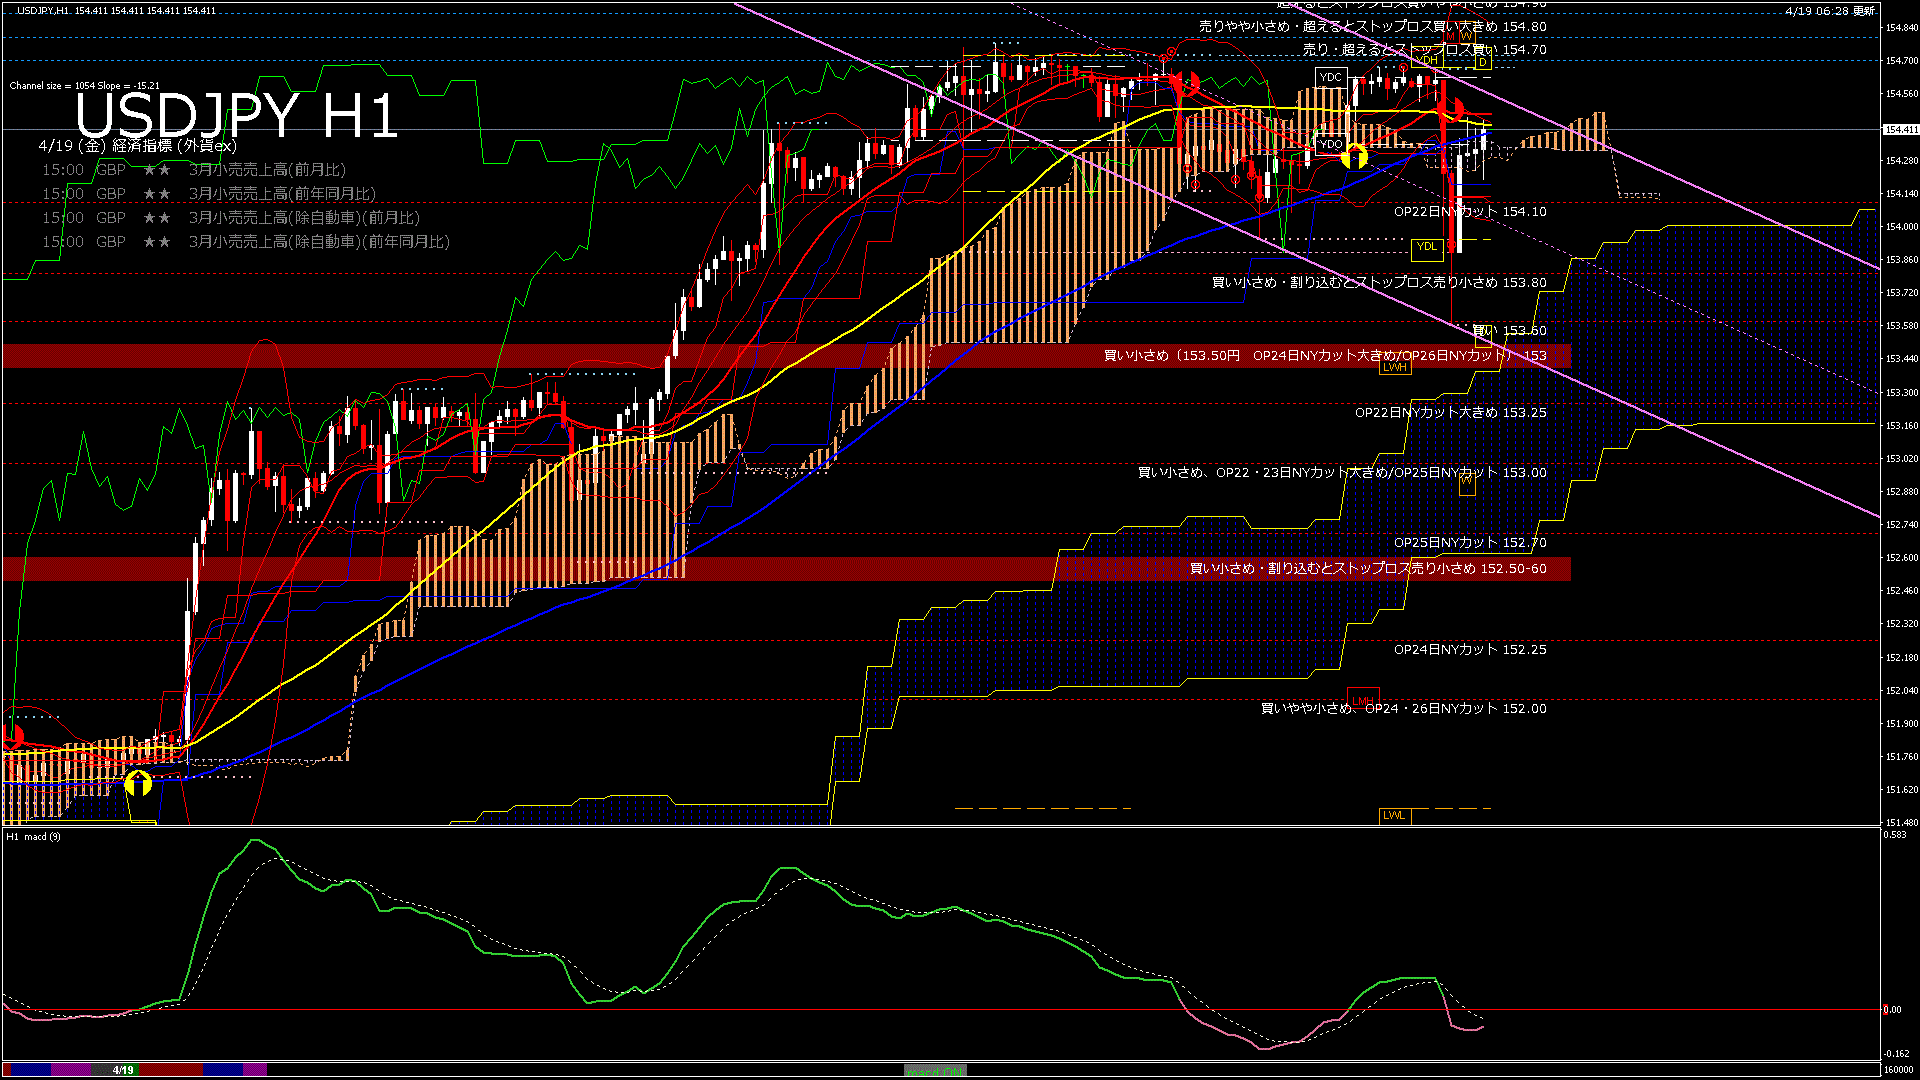Image resolution: width=1920 pixels, height=1080 pixels.
Task: Click the 売りやや小さめ 154.80 order label
Action: click(x=1372, y=27)
